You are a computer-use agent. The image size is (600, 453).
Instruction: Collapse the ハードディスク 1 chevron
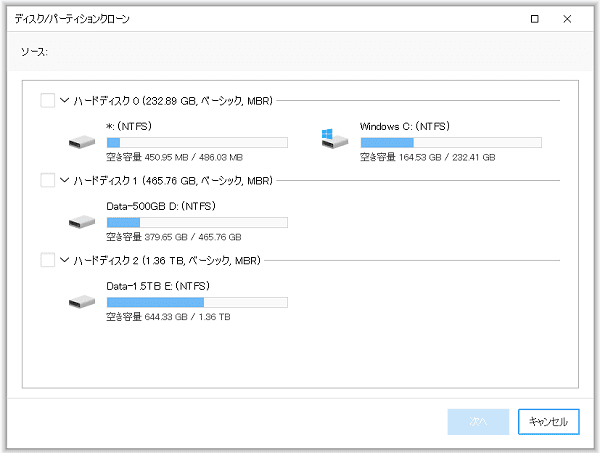[x=66, y=180]
